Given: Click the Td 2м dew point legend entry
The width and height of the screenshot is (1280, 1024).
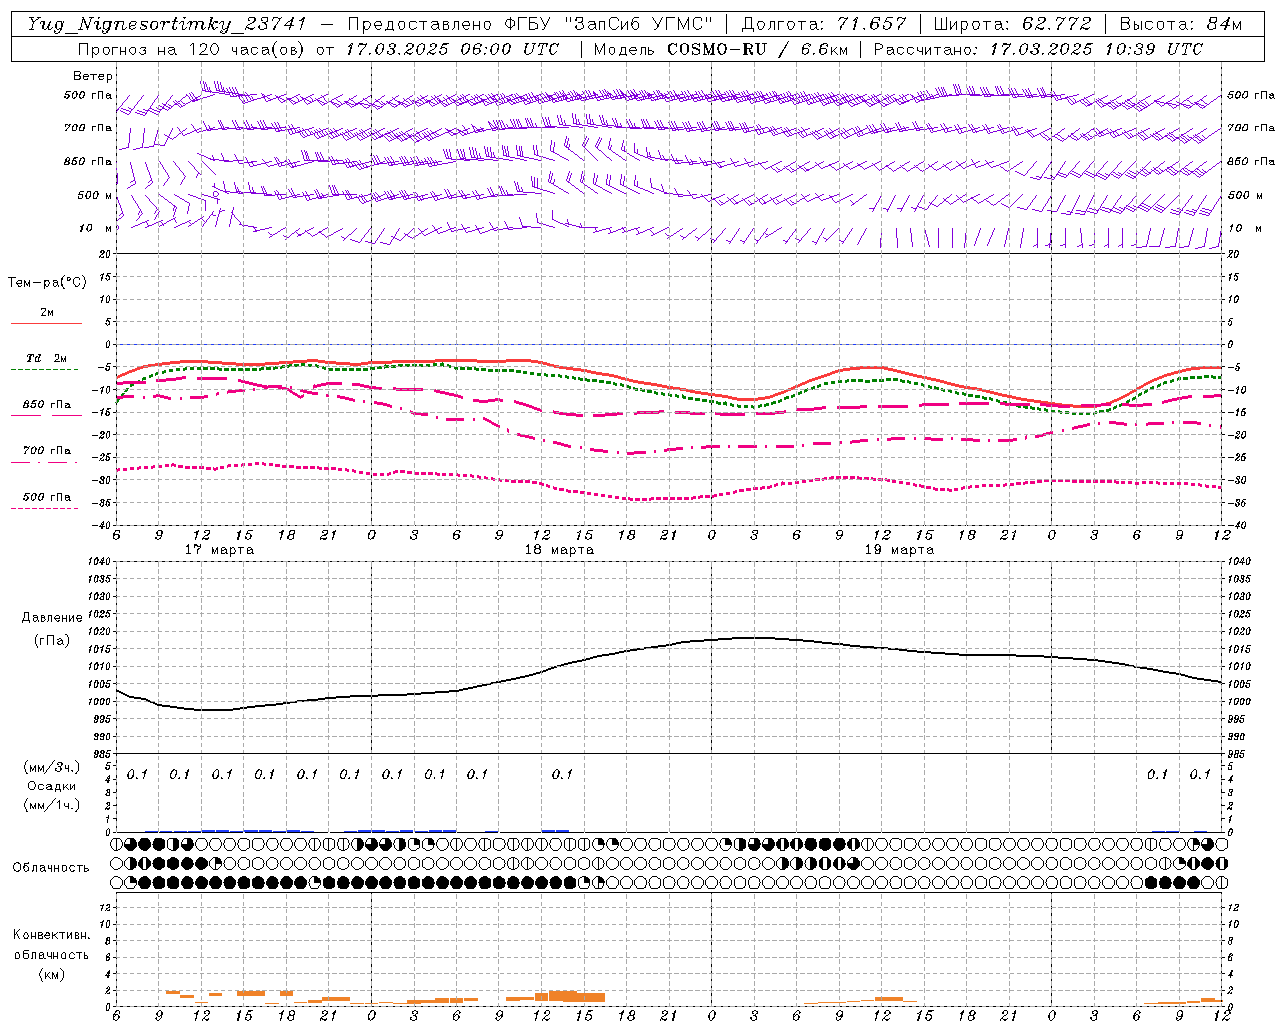Looking at the screenshot, I should pyautogui.click(x=46, y=358).
